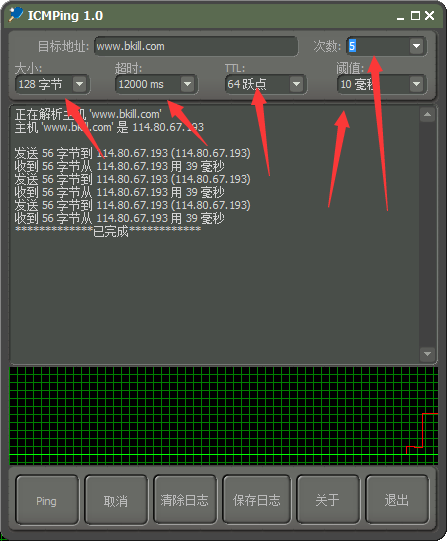Click the 目标地址 target address field
The image size is (447, 541).
click(196, 46)
